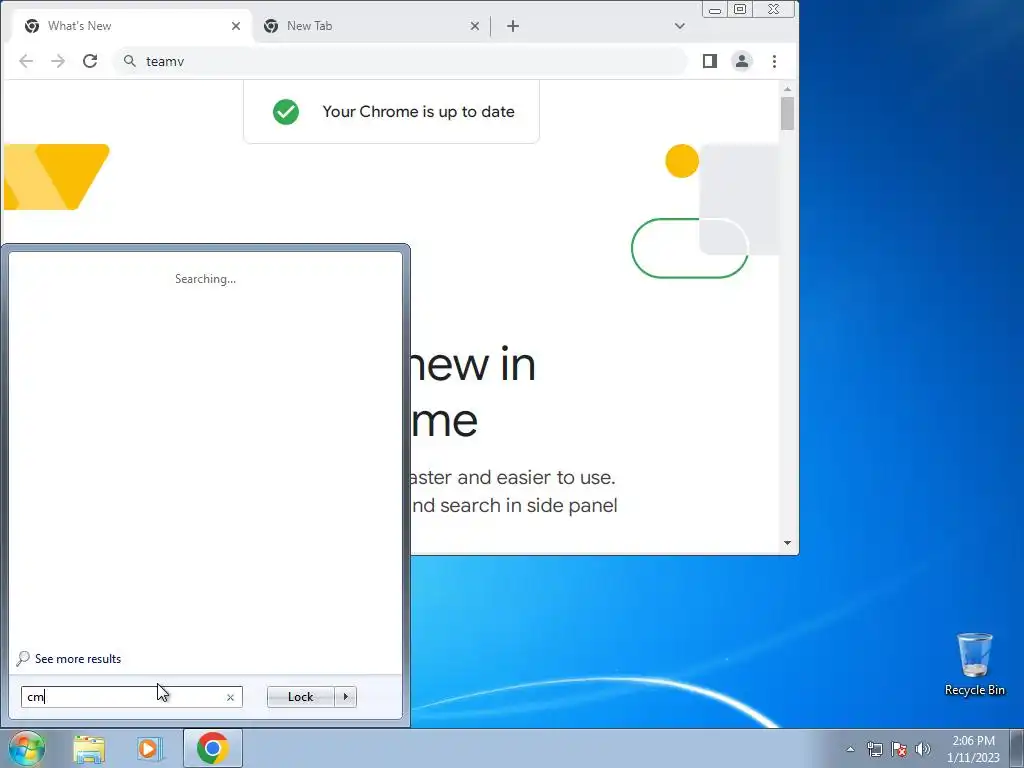Click the taskbar clock showing 2:06 PM
The image size is (1024, 768).
[x=973, y=749]
